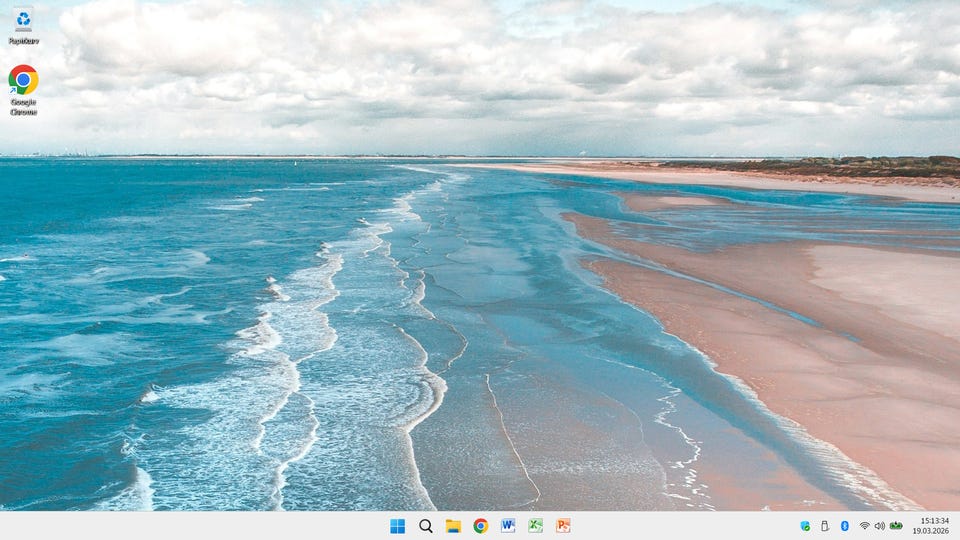Launch Microsoft Word from the taskbar
The width and height of the screenshot is (960, 540).
pos(508,526)
